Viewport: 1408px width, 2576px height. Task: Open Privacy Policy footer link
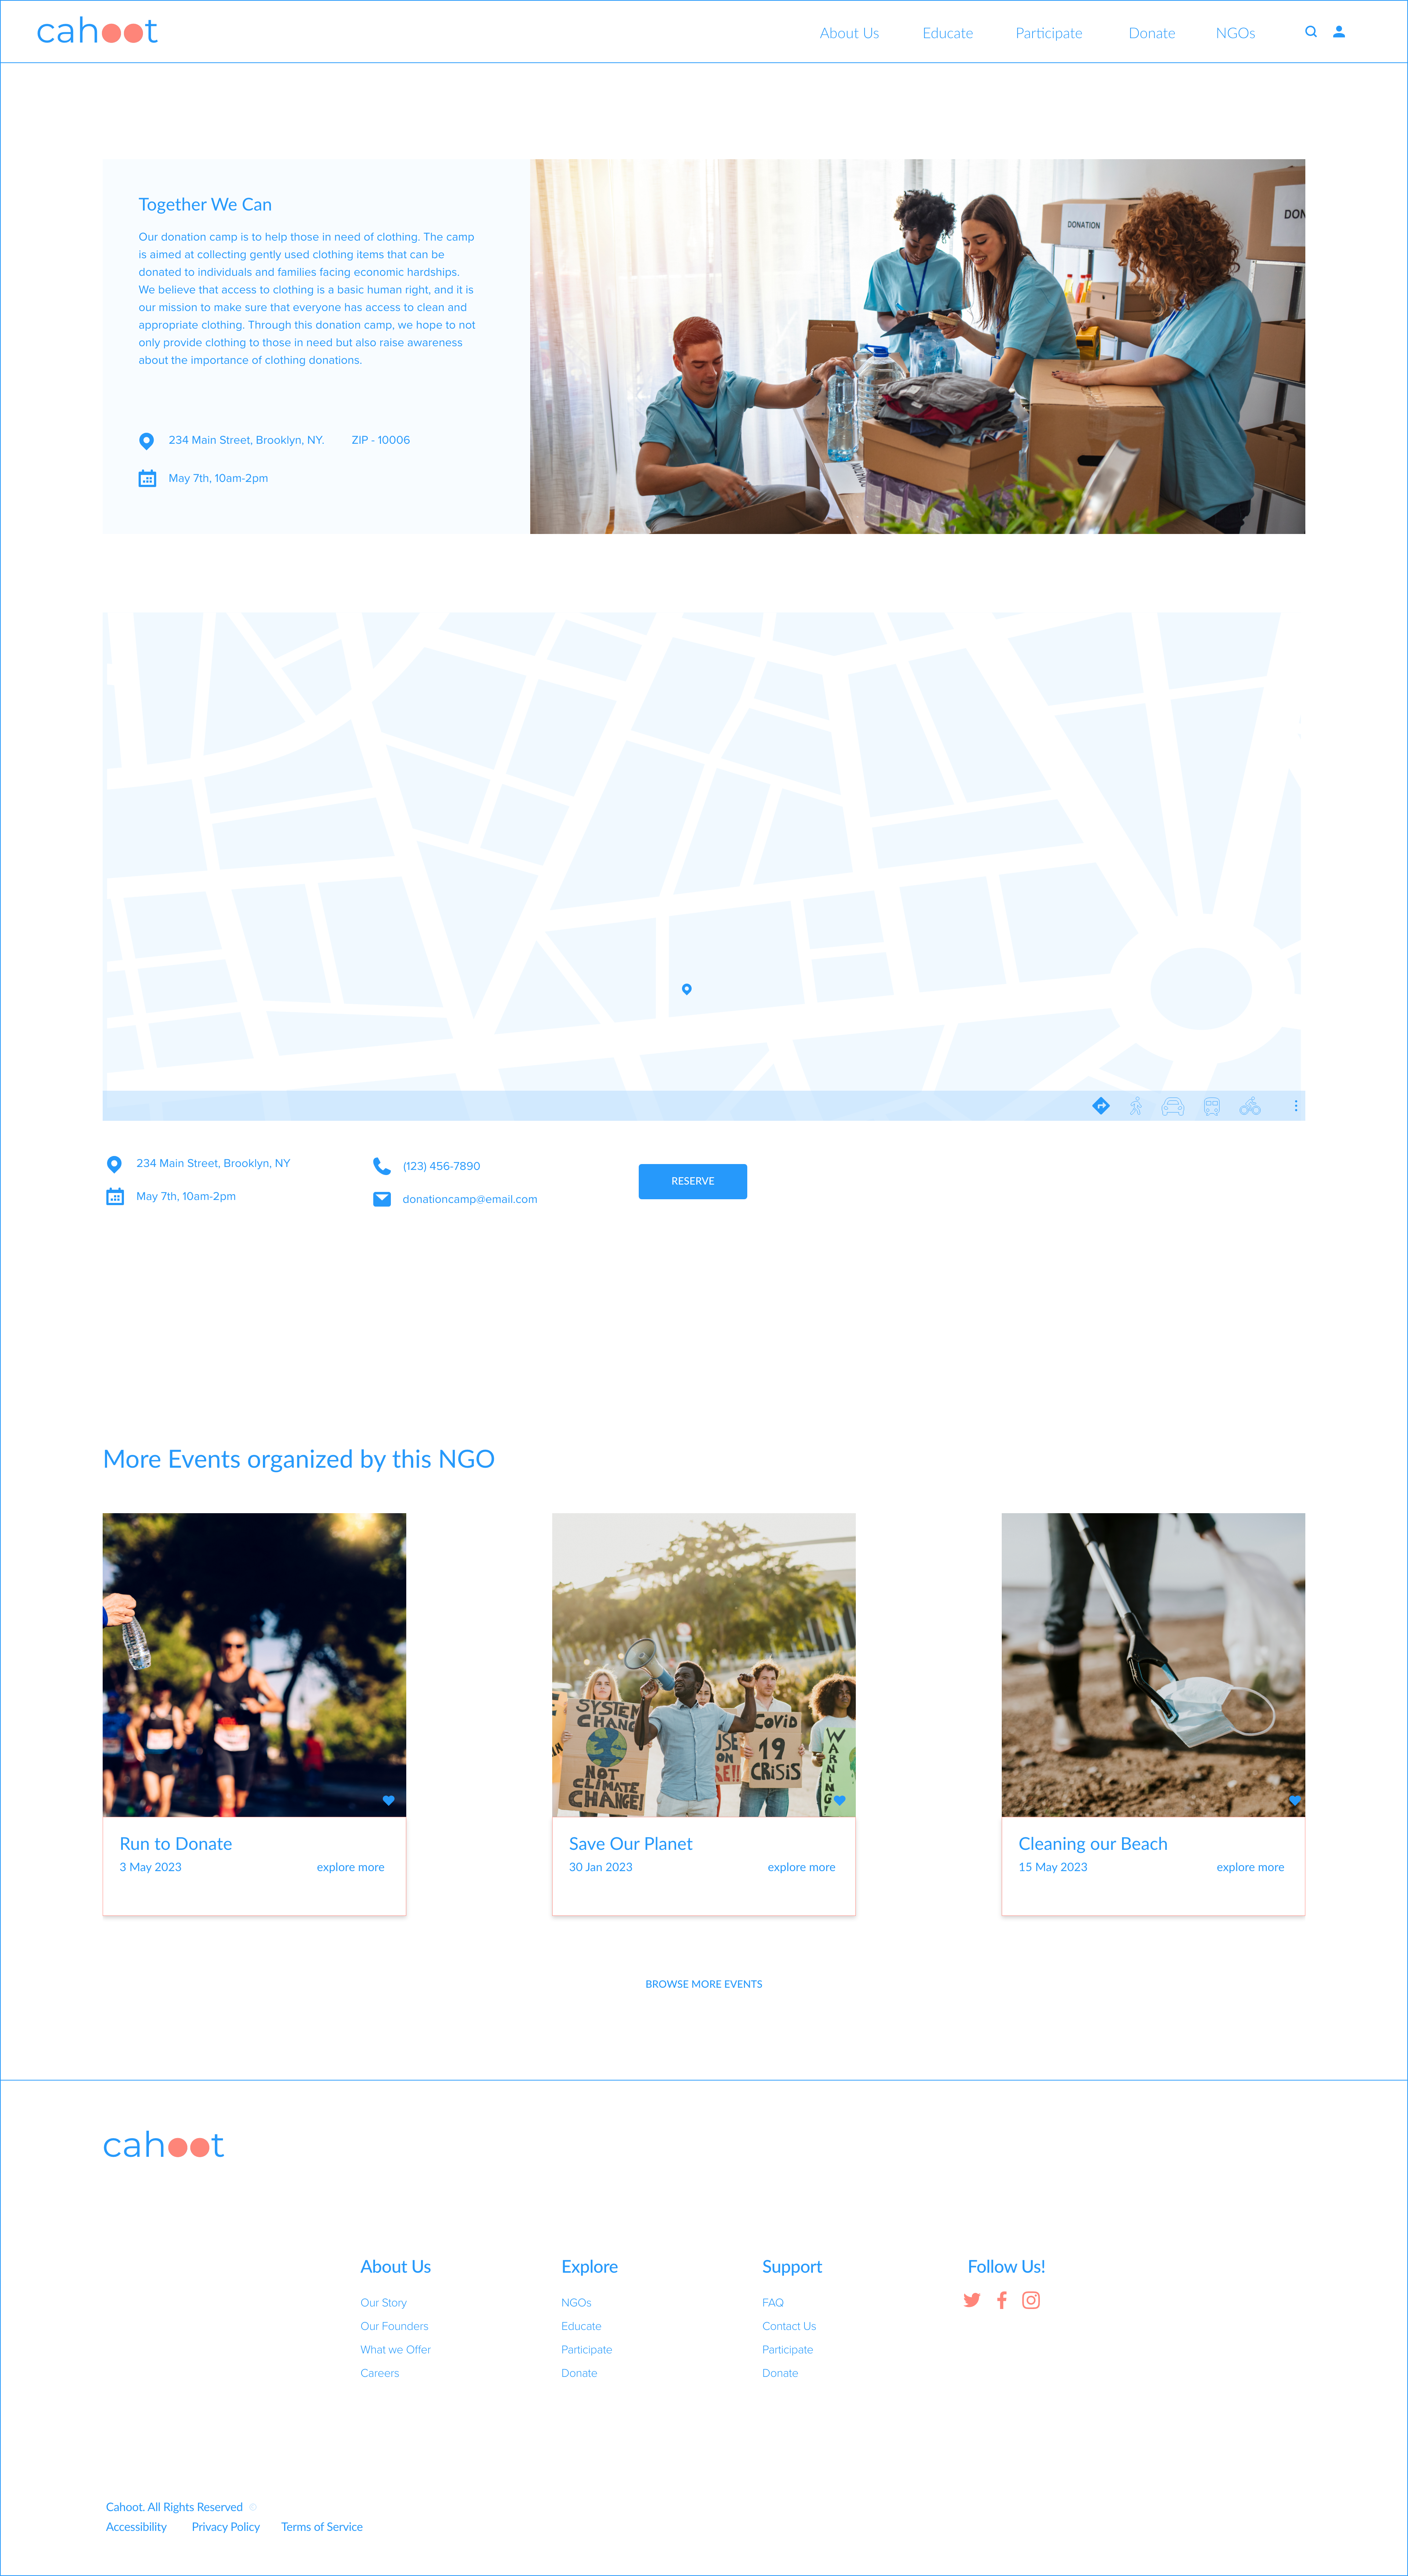225,2527
